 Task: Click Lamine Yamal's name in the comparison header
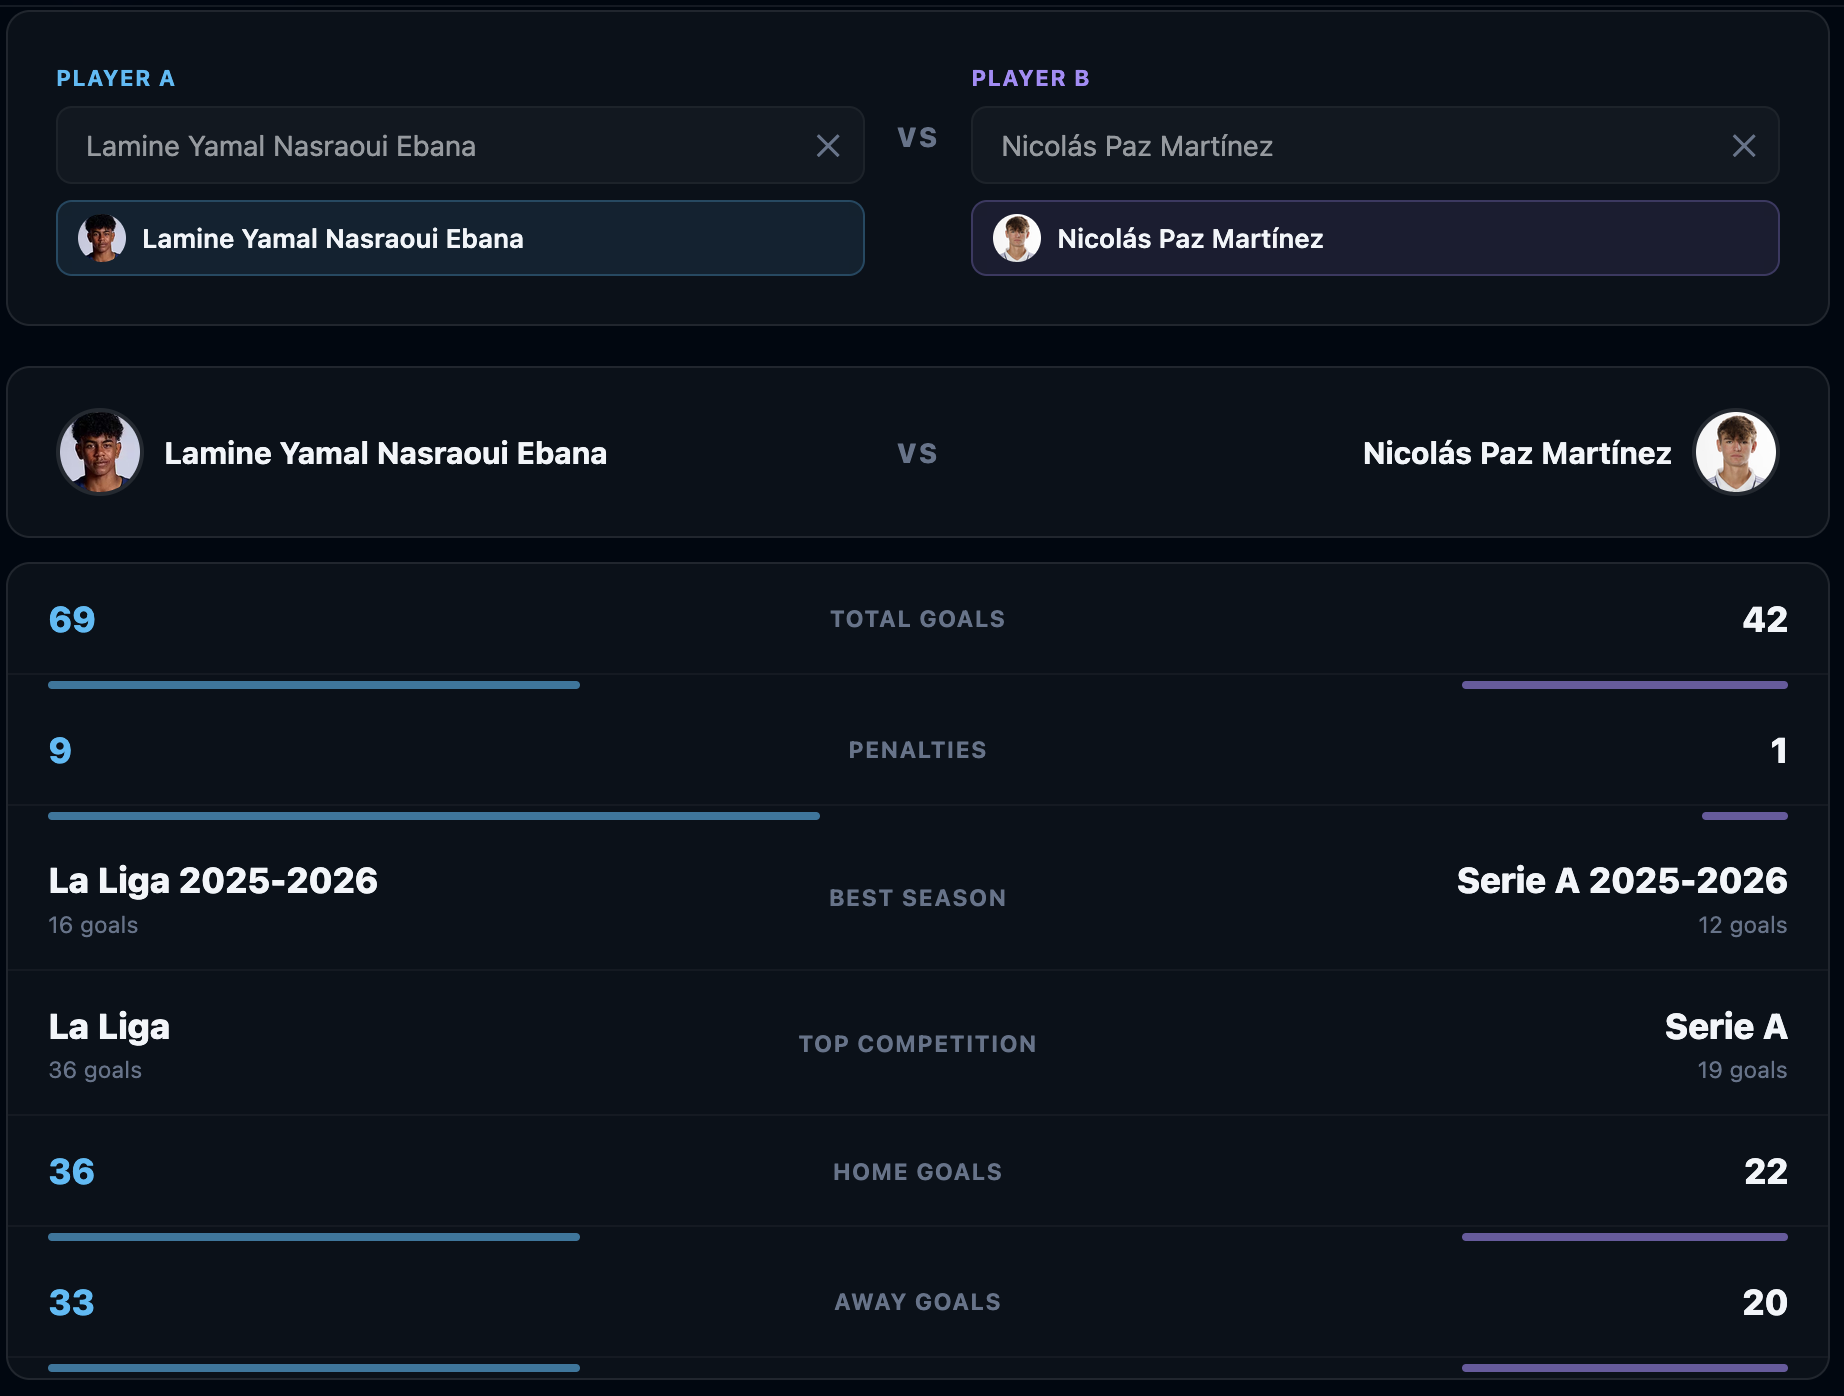[385, 453]
